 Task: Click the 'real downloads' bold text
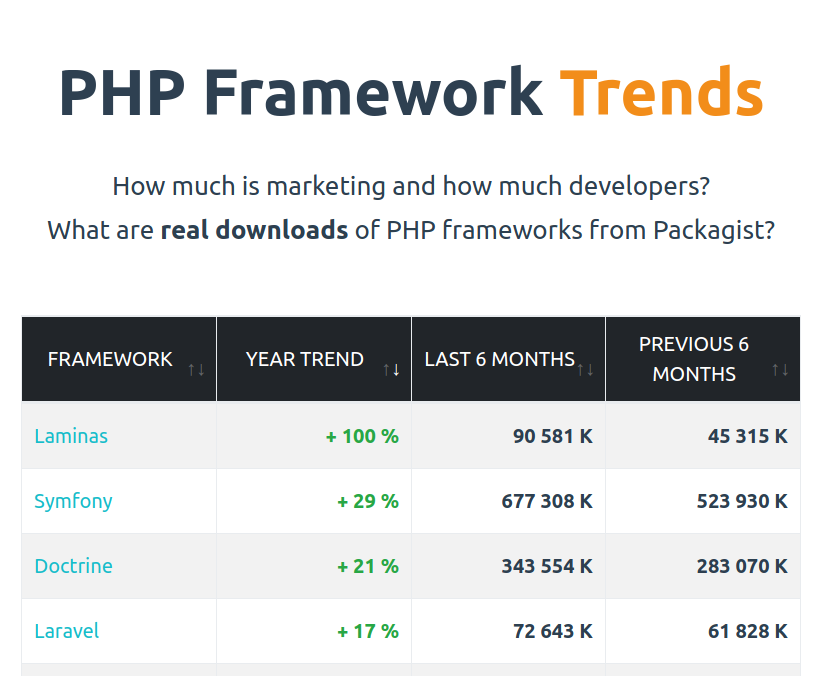(x=254, y=230)
